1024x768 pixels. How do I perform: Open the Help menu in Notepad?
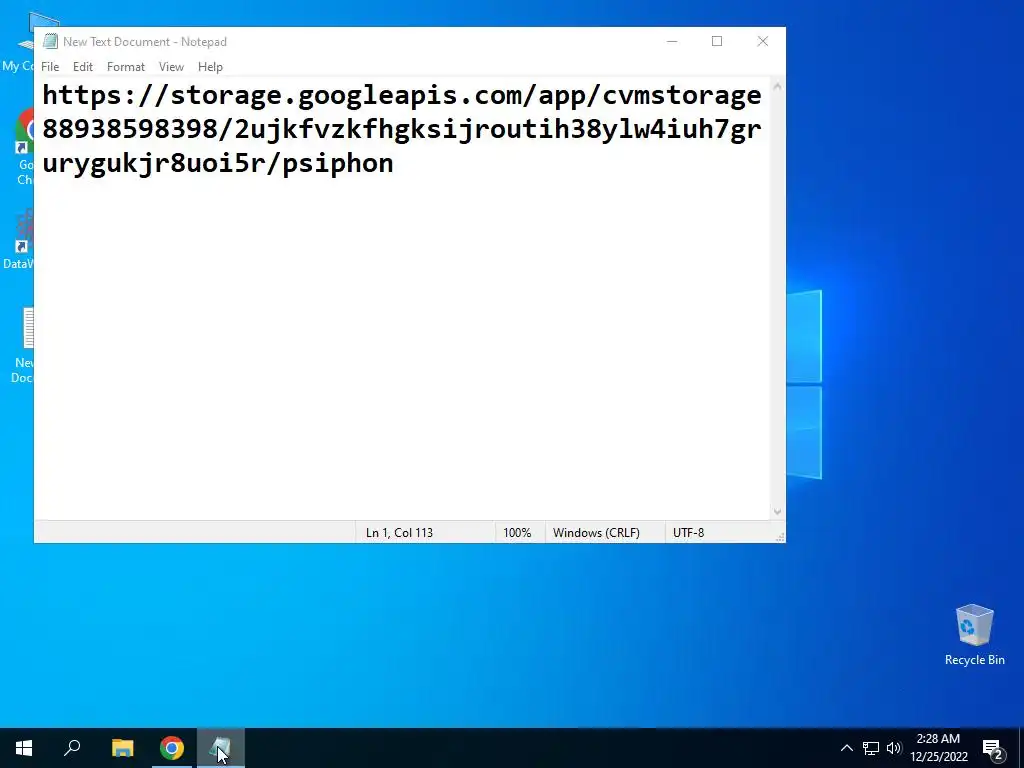coord(210,67)
